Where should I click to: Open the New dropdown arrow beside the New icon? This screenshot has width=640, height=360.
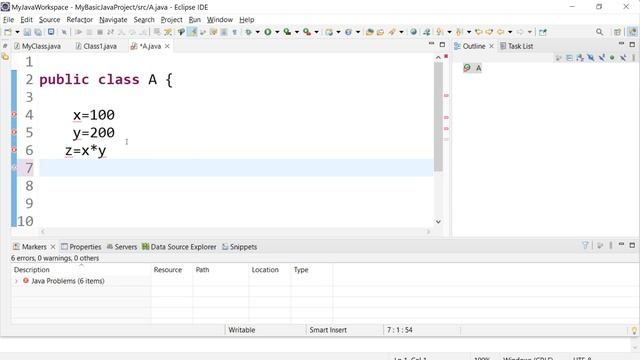pyautogui.click(x=17, y=32)
